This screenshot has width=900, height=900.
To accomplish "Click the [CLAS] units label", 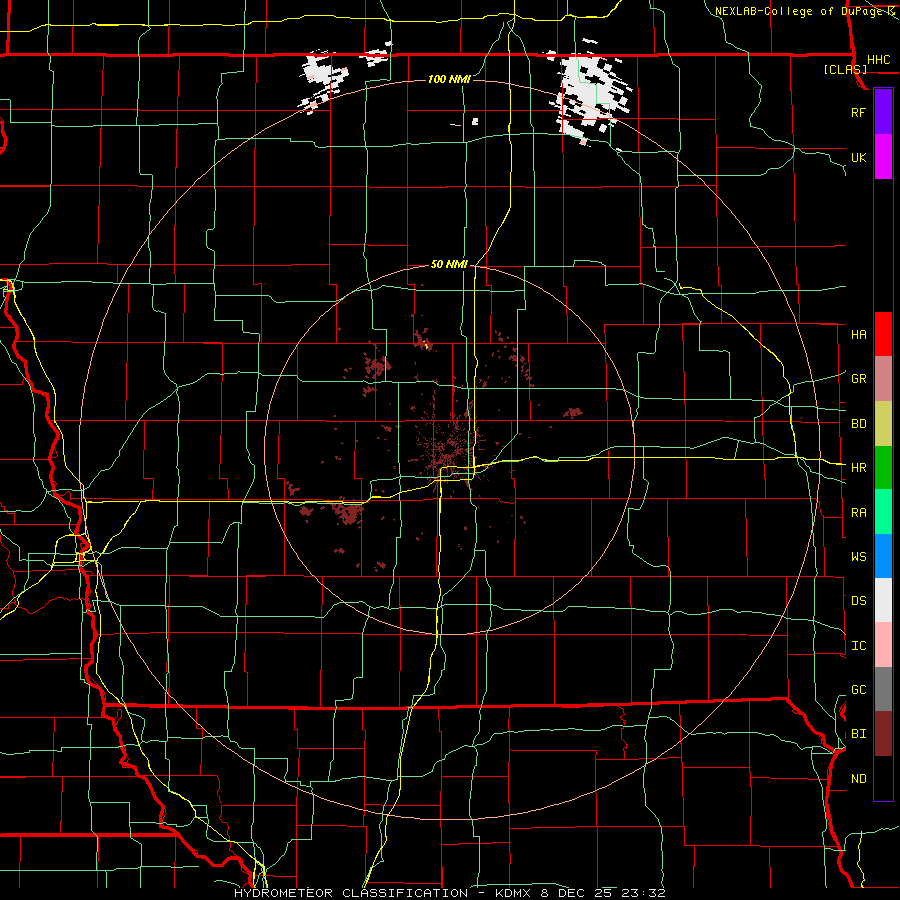I will [845, 69].
